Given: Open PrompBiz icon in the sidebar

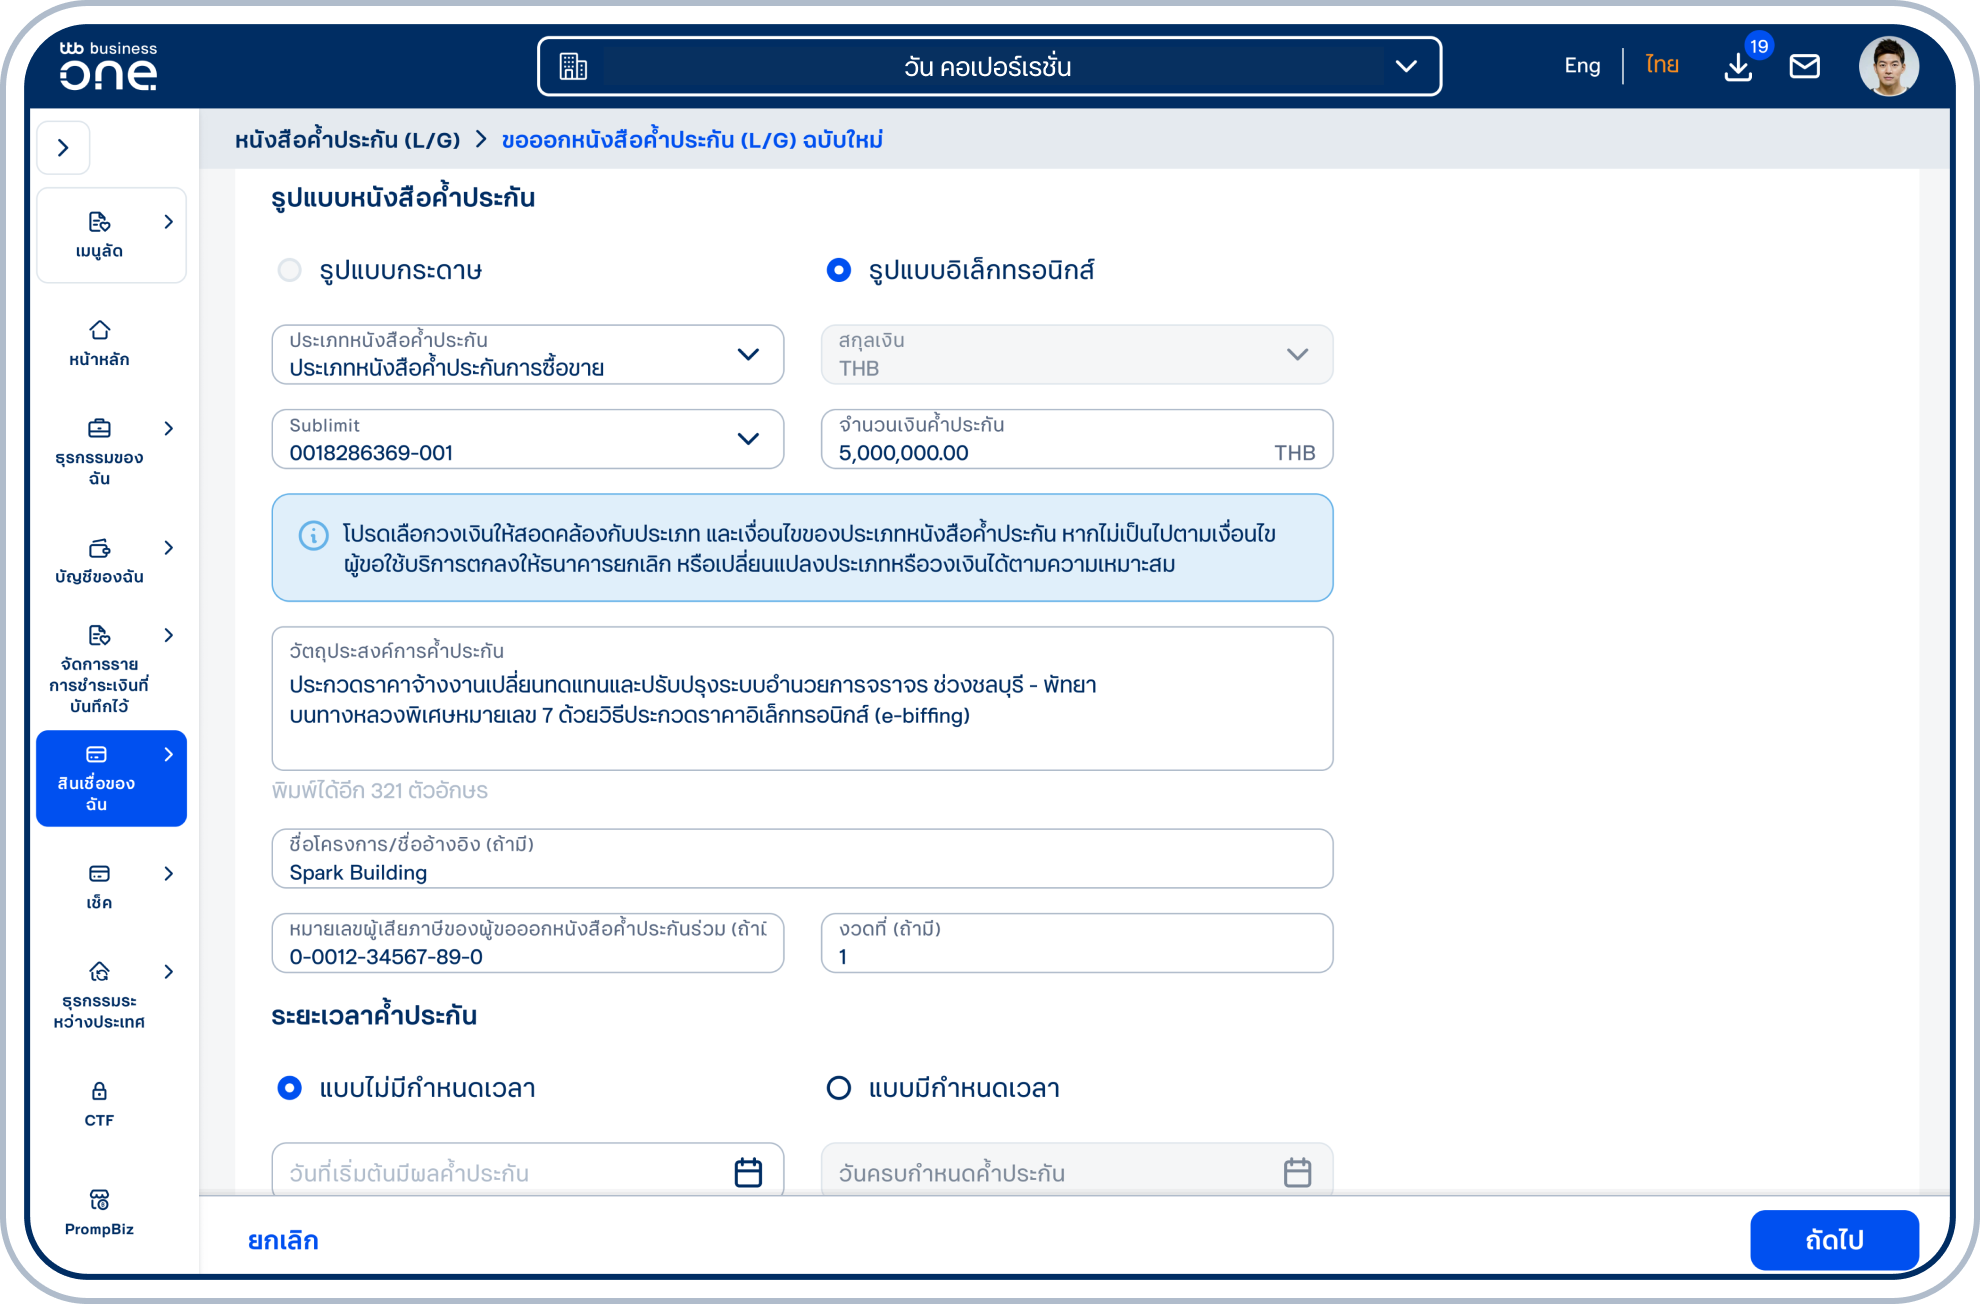Looking at the screenshot, I should pyautogui.click(x=99, y=1199).
